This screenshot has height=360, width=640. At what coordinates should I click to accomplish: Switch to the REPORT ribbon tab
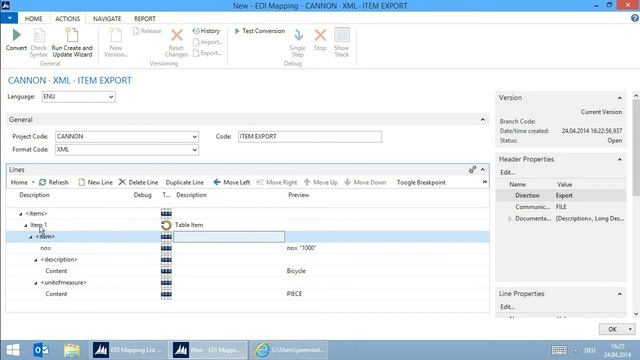(145, 19)
